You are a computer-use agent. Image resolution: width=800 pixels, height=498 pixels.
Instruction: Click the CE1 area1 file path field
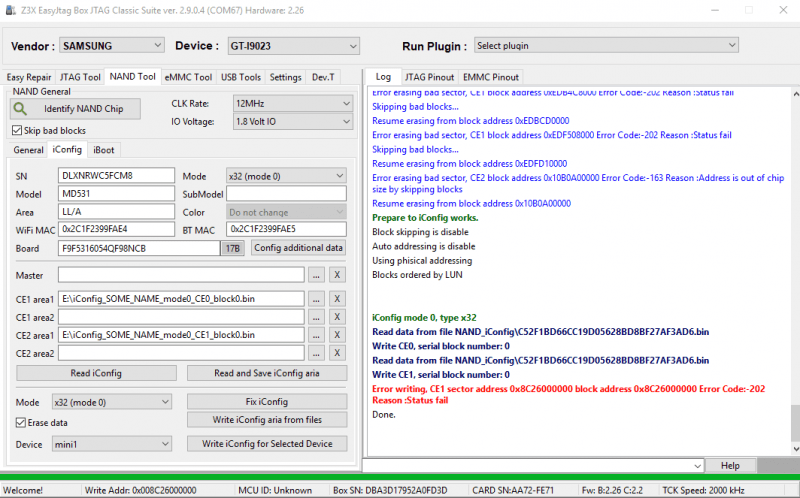tap(181, 299)
